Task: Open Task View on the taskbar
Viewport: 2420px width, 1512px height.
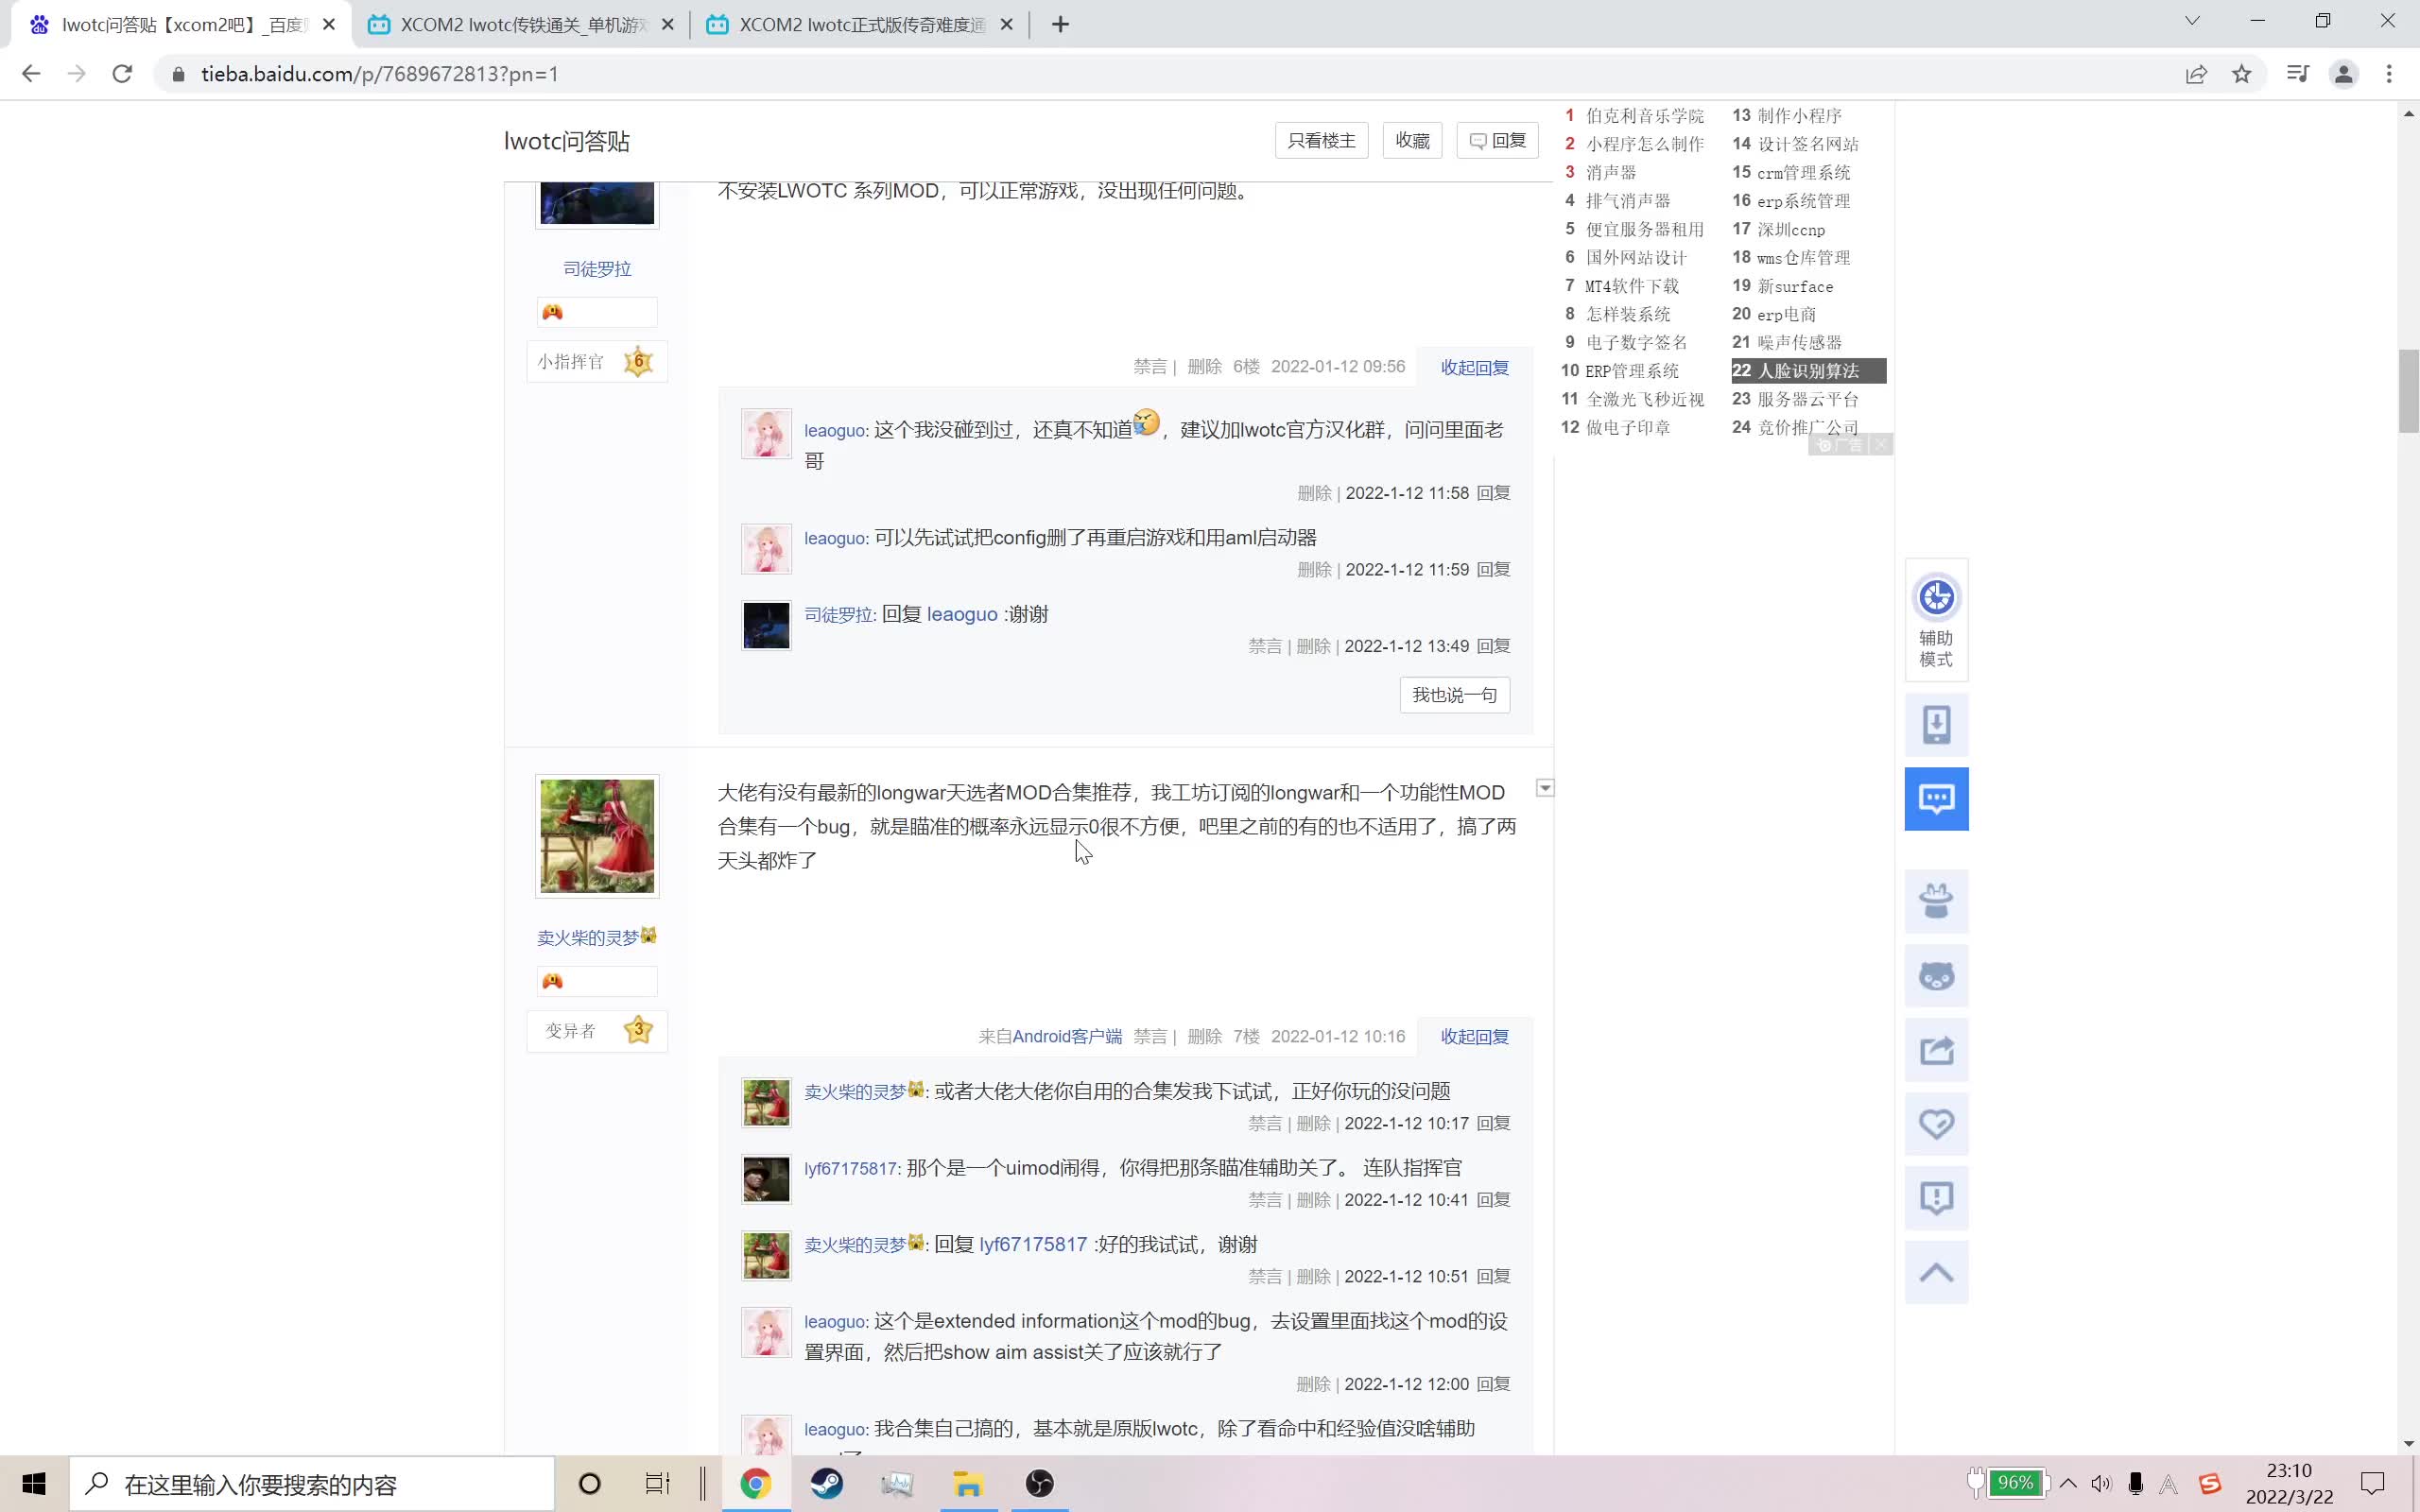Action: tap(657, 1484)
